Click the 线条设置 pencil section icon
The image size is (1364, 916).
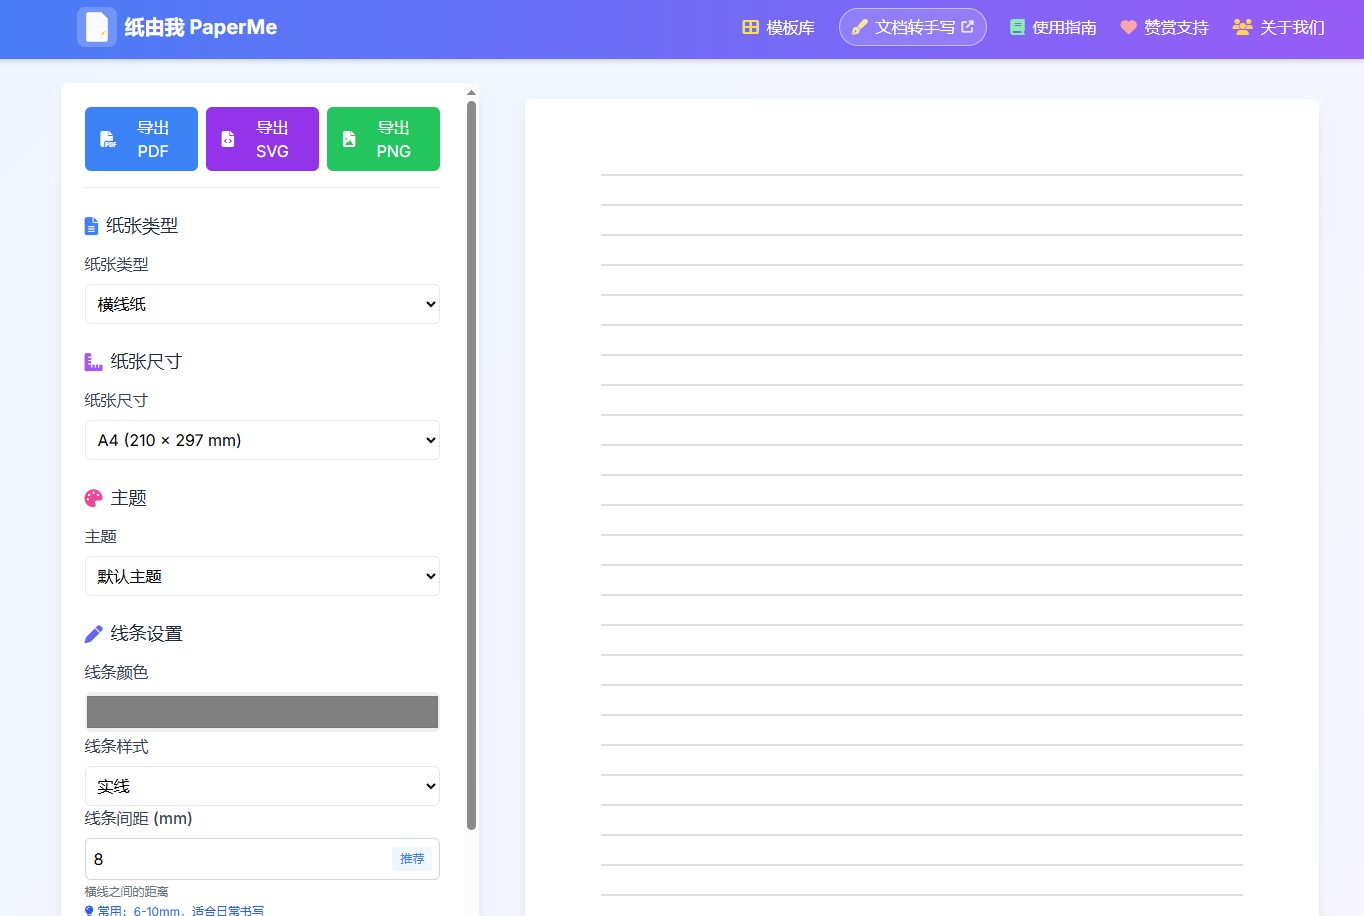94,634
